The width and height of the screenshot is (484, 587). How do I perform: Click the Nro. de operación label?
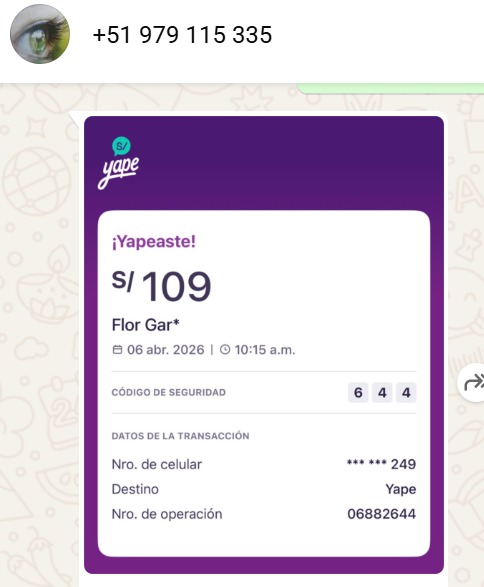point(167,514)
